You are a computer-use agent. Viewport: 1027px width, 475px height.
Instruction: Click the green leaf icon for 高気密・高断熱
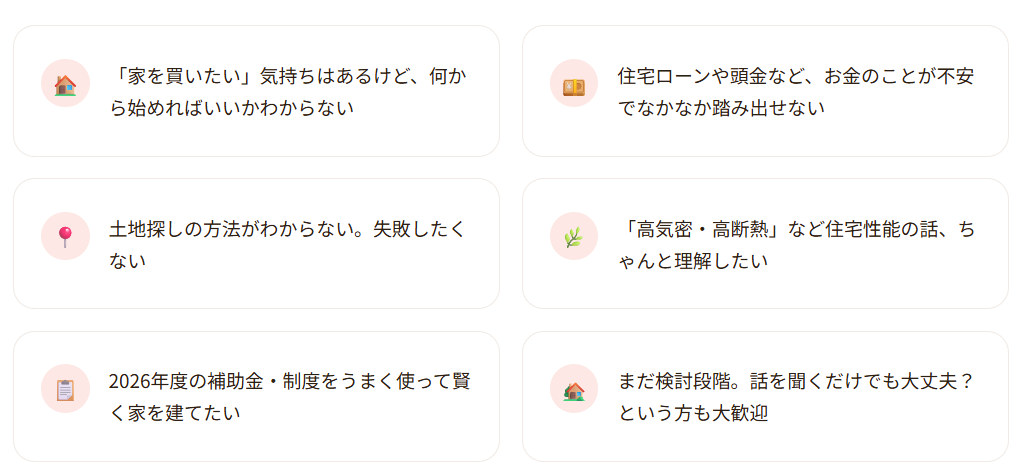tap(574, 237)
